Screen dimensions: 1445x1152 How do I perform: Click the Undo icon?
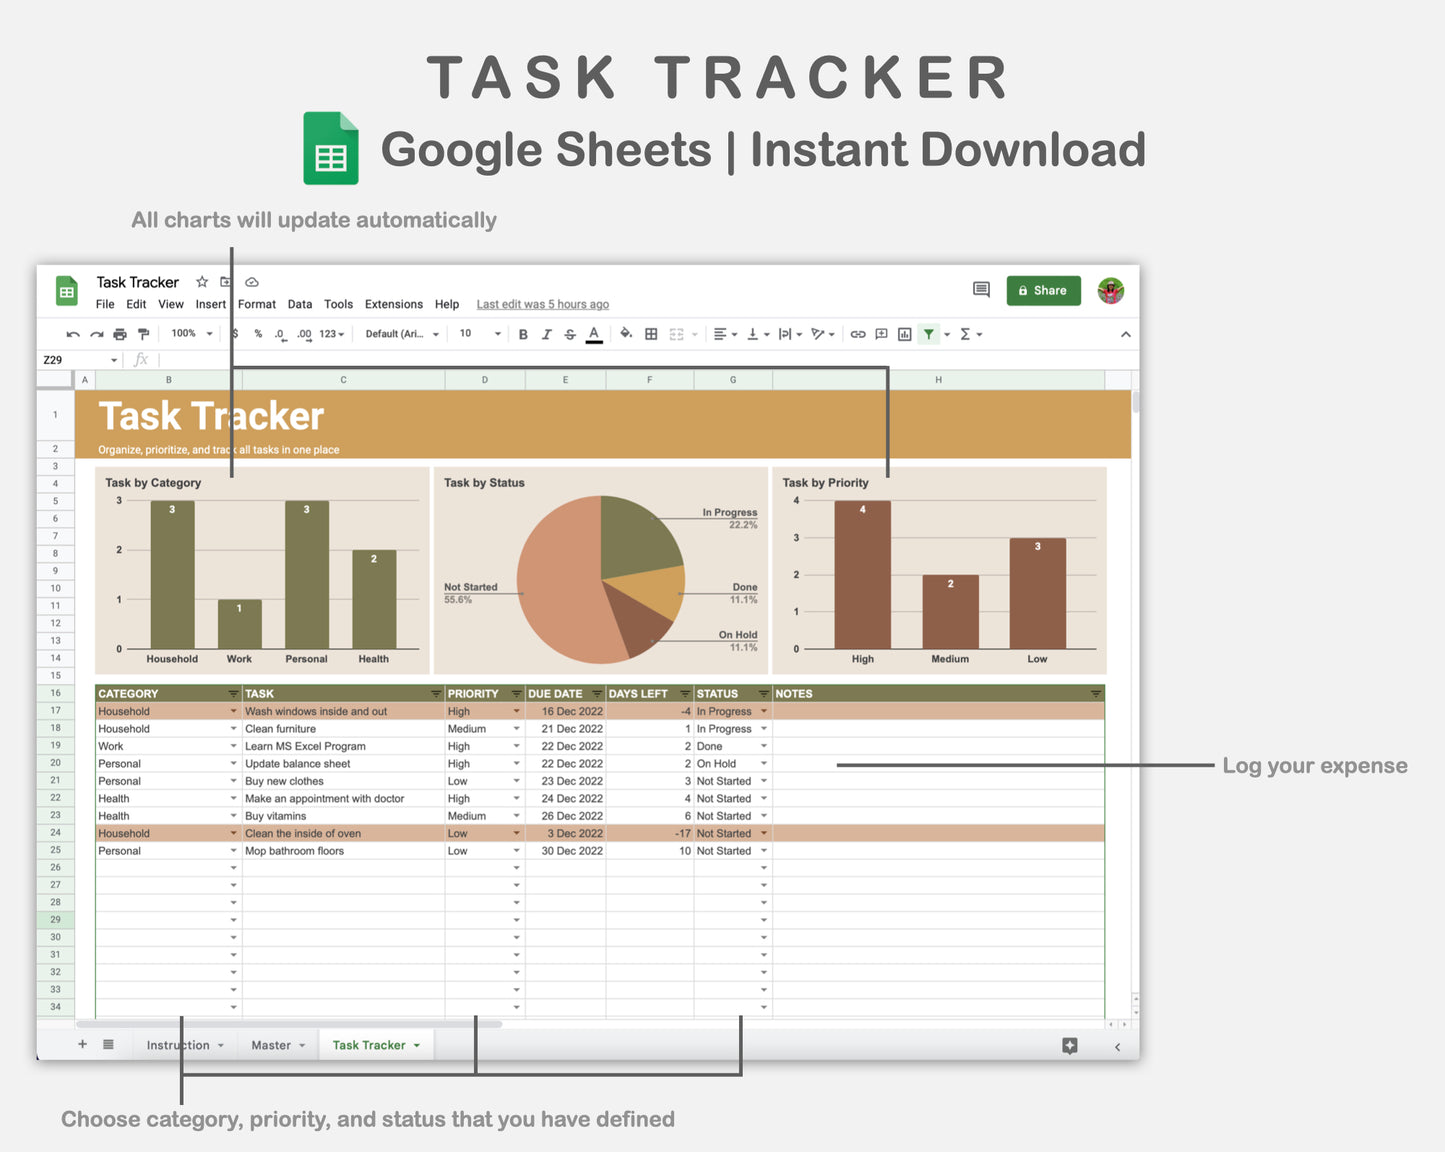(x=73, y=334)
